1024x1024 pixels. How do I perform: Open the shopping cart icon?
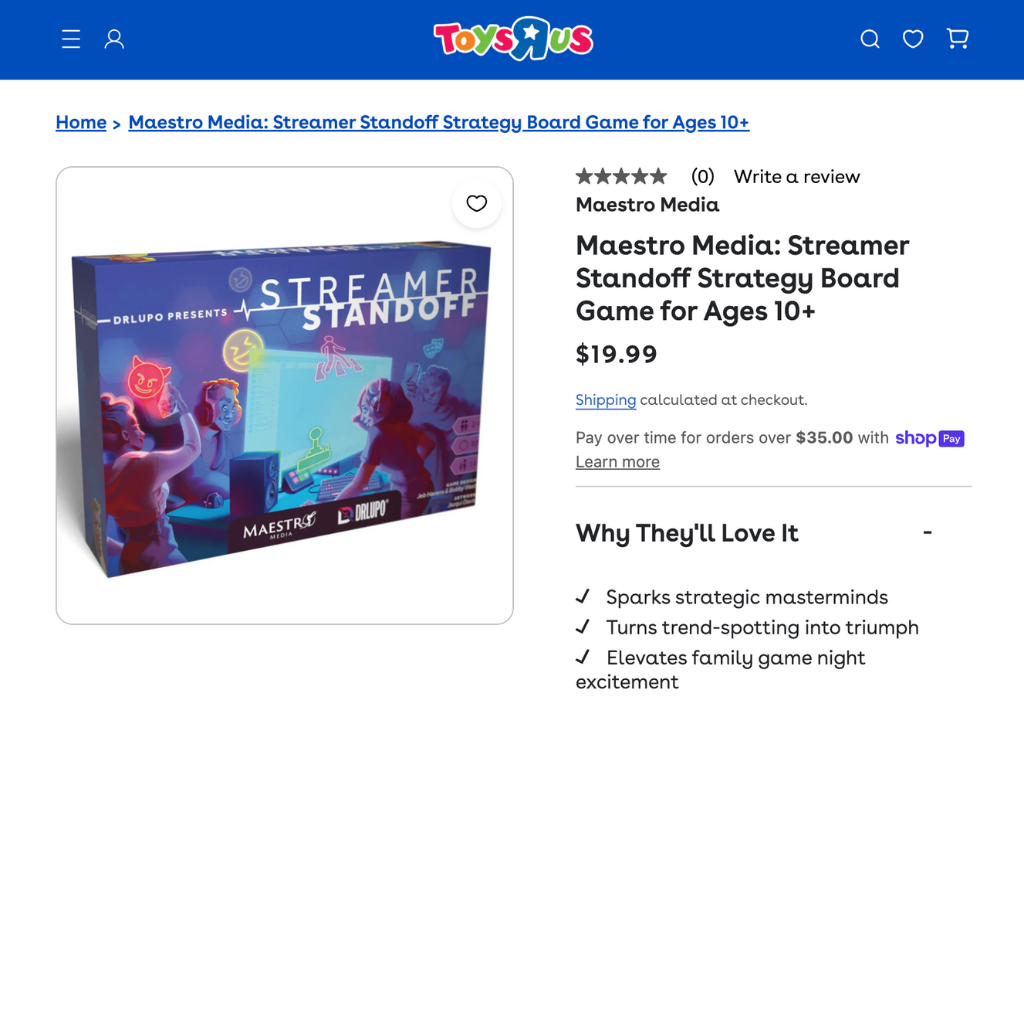[957, 39]
